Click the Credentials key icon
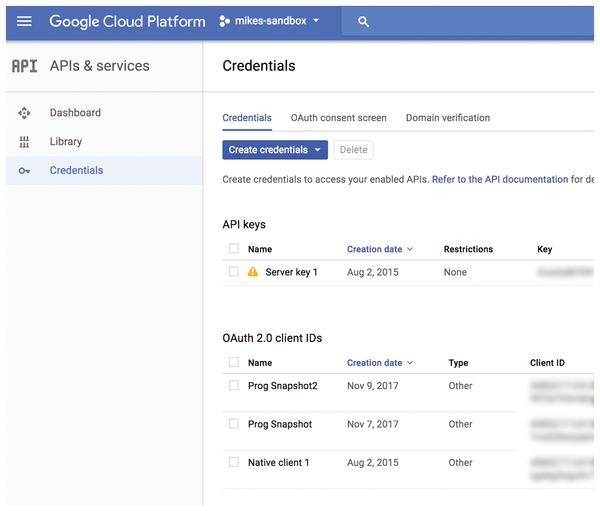 point(24,171)
